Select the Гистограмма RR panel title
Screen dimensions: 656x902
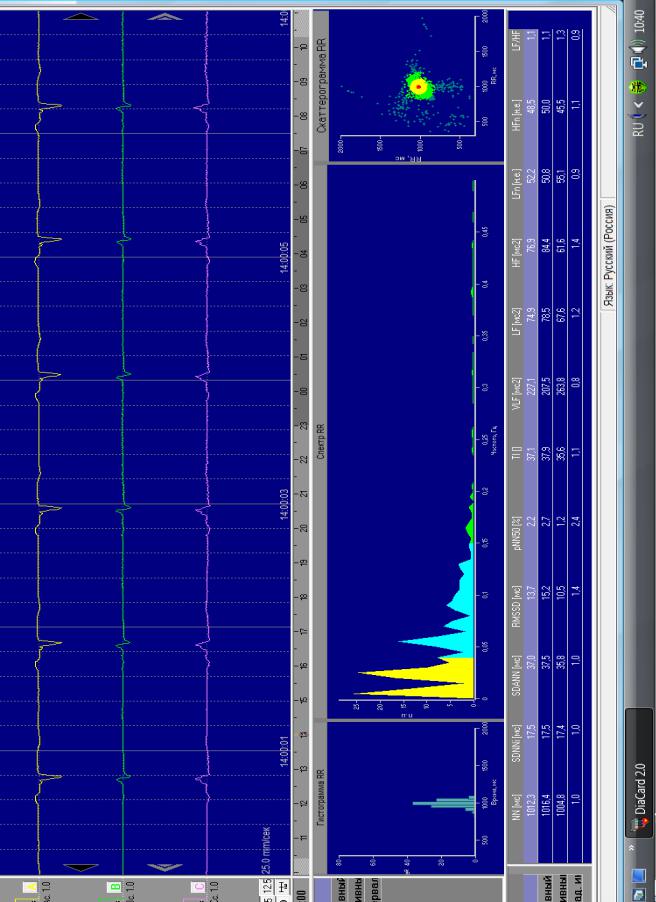[x=321, y=797]
